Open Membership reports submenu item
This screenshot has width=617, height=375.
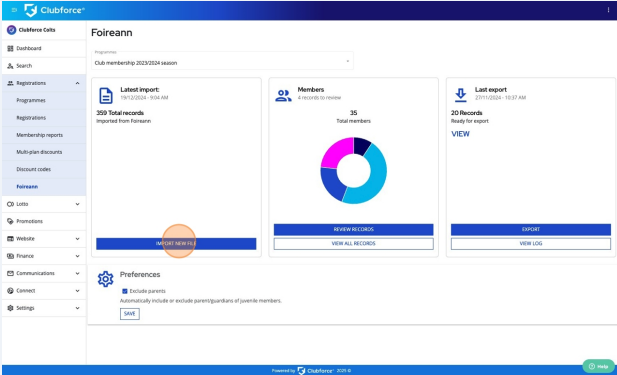[x=44, y=135]
